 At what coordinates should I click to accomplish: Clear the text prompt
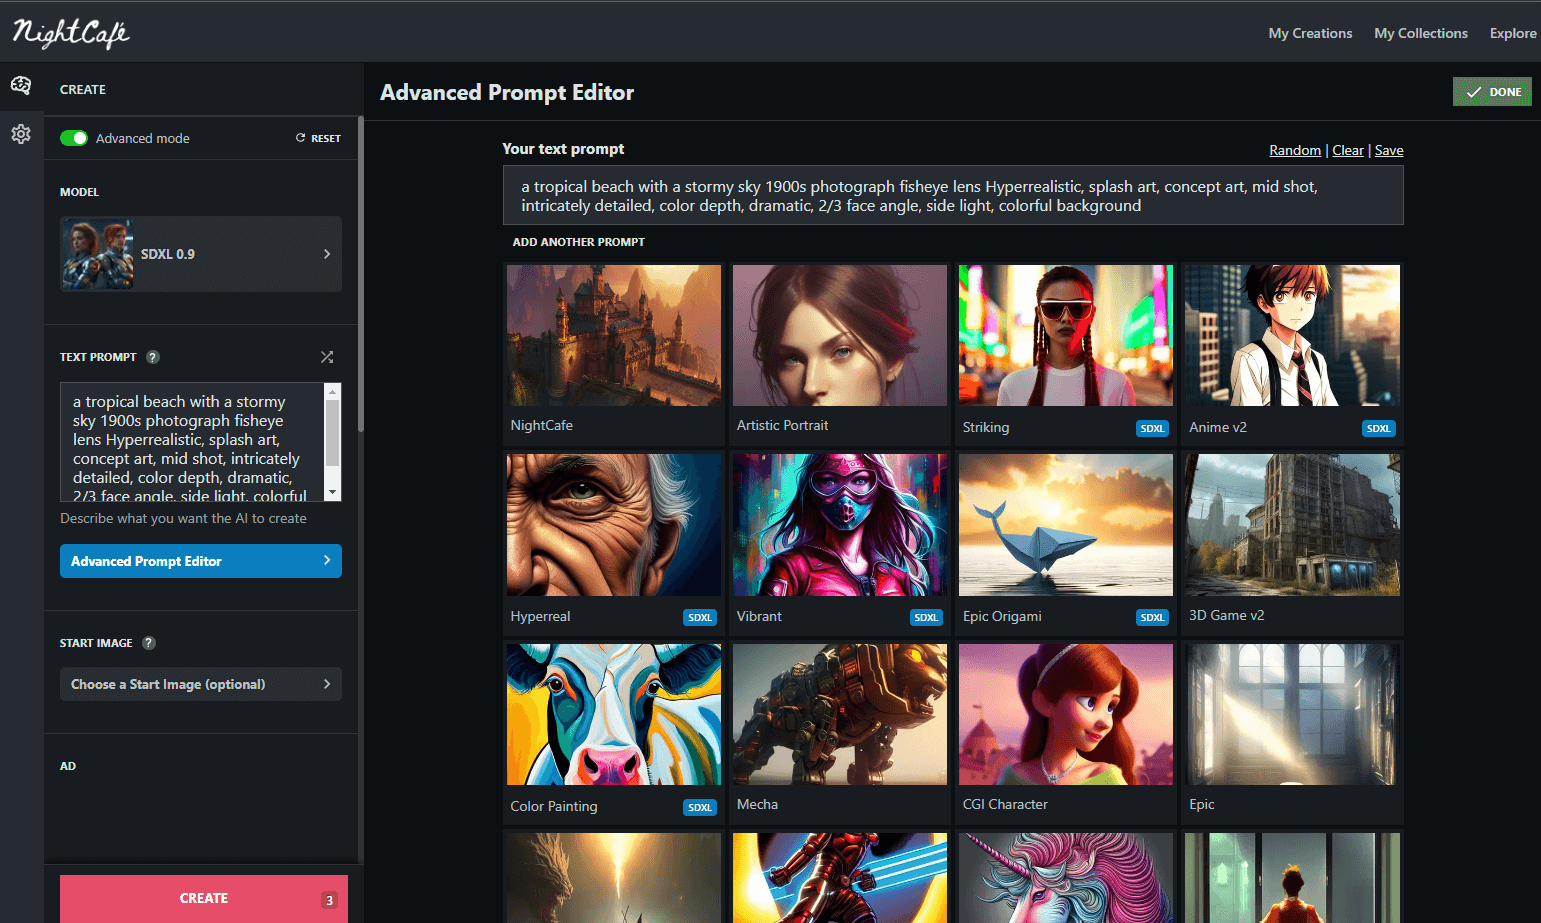pos(1348,150)
